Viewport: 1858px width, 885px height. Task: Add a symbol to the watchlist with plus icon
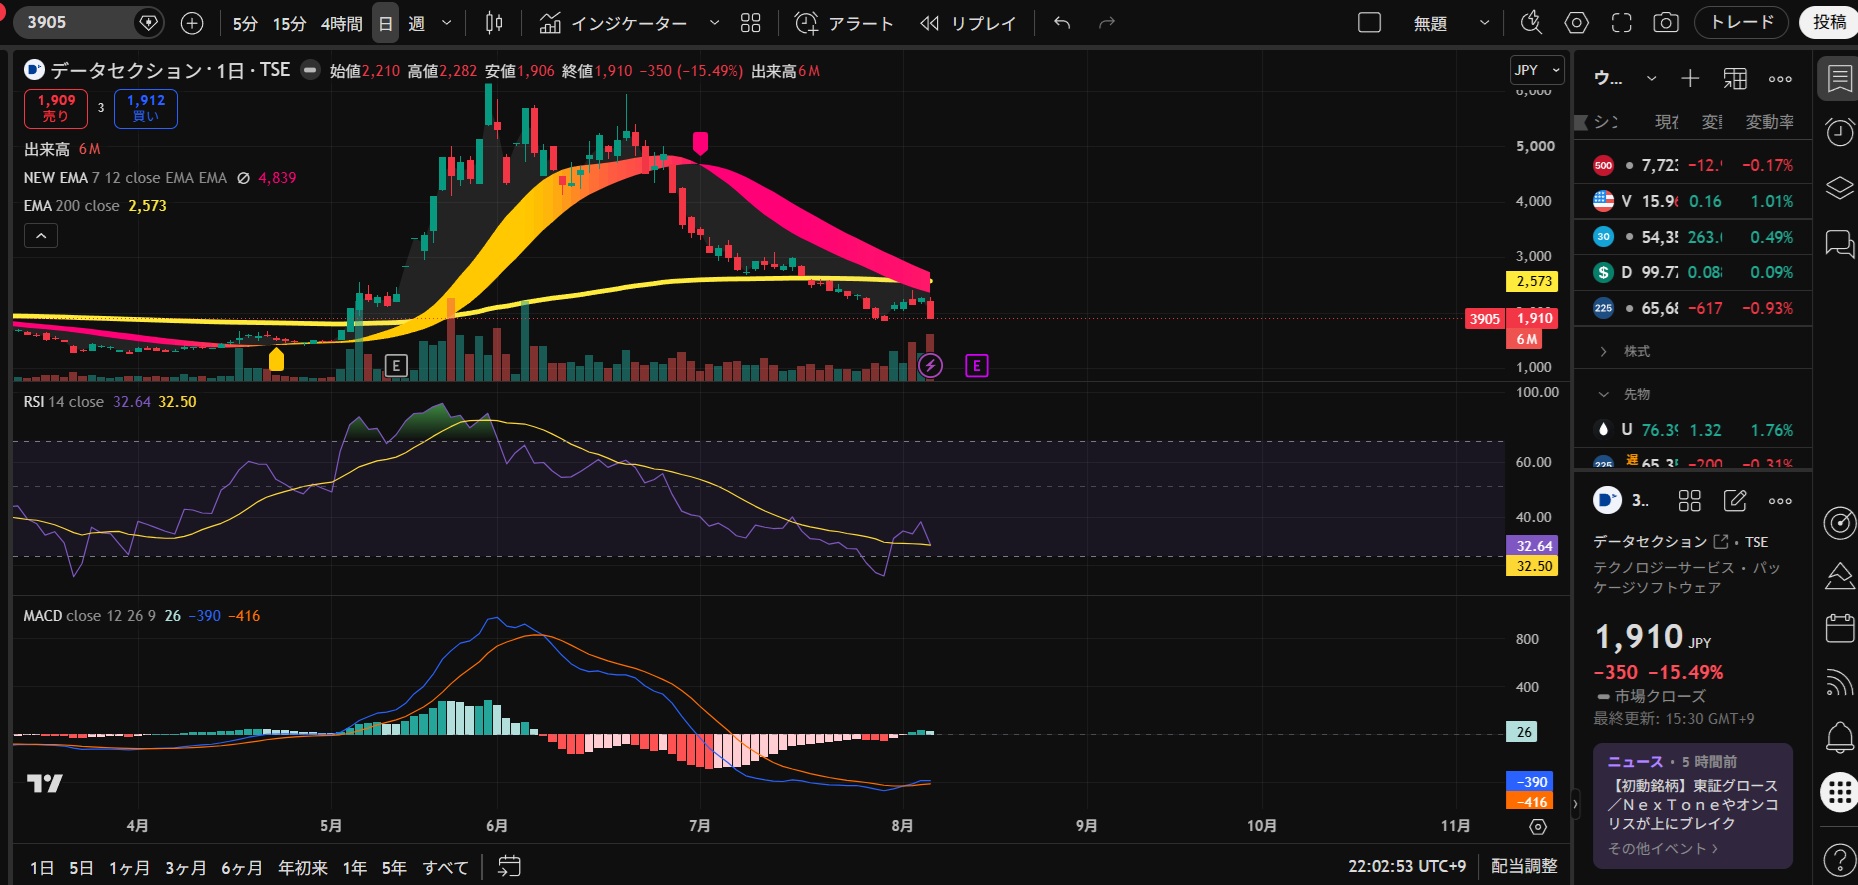point(1690,79)
